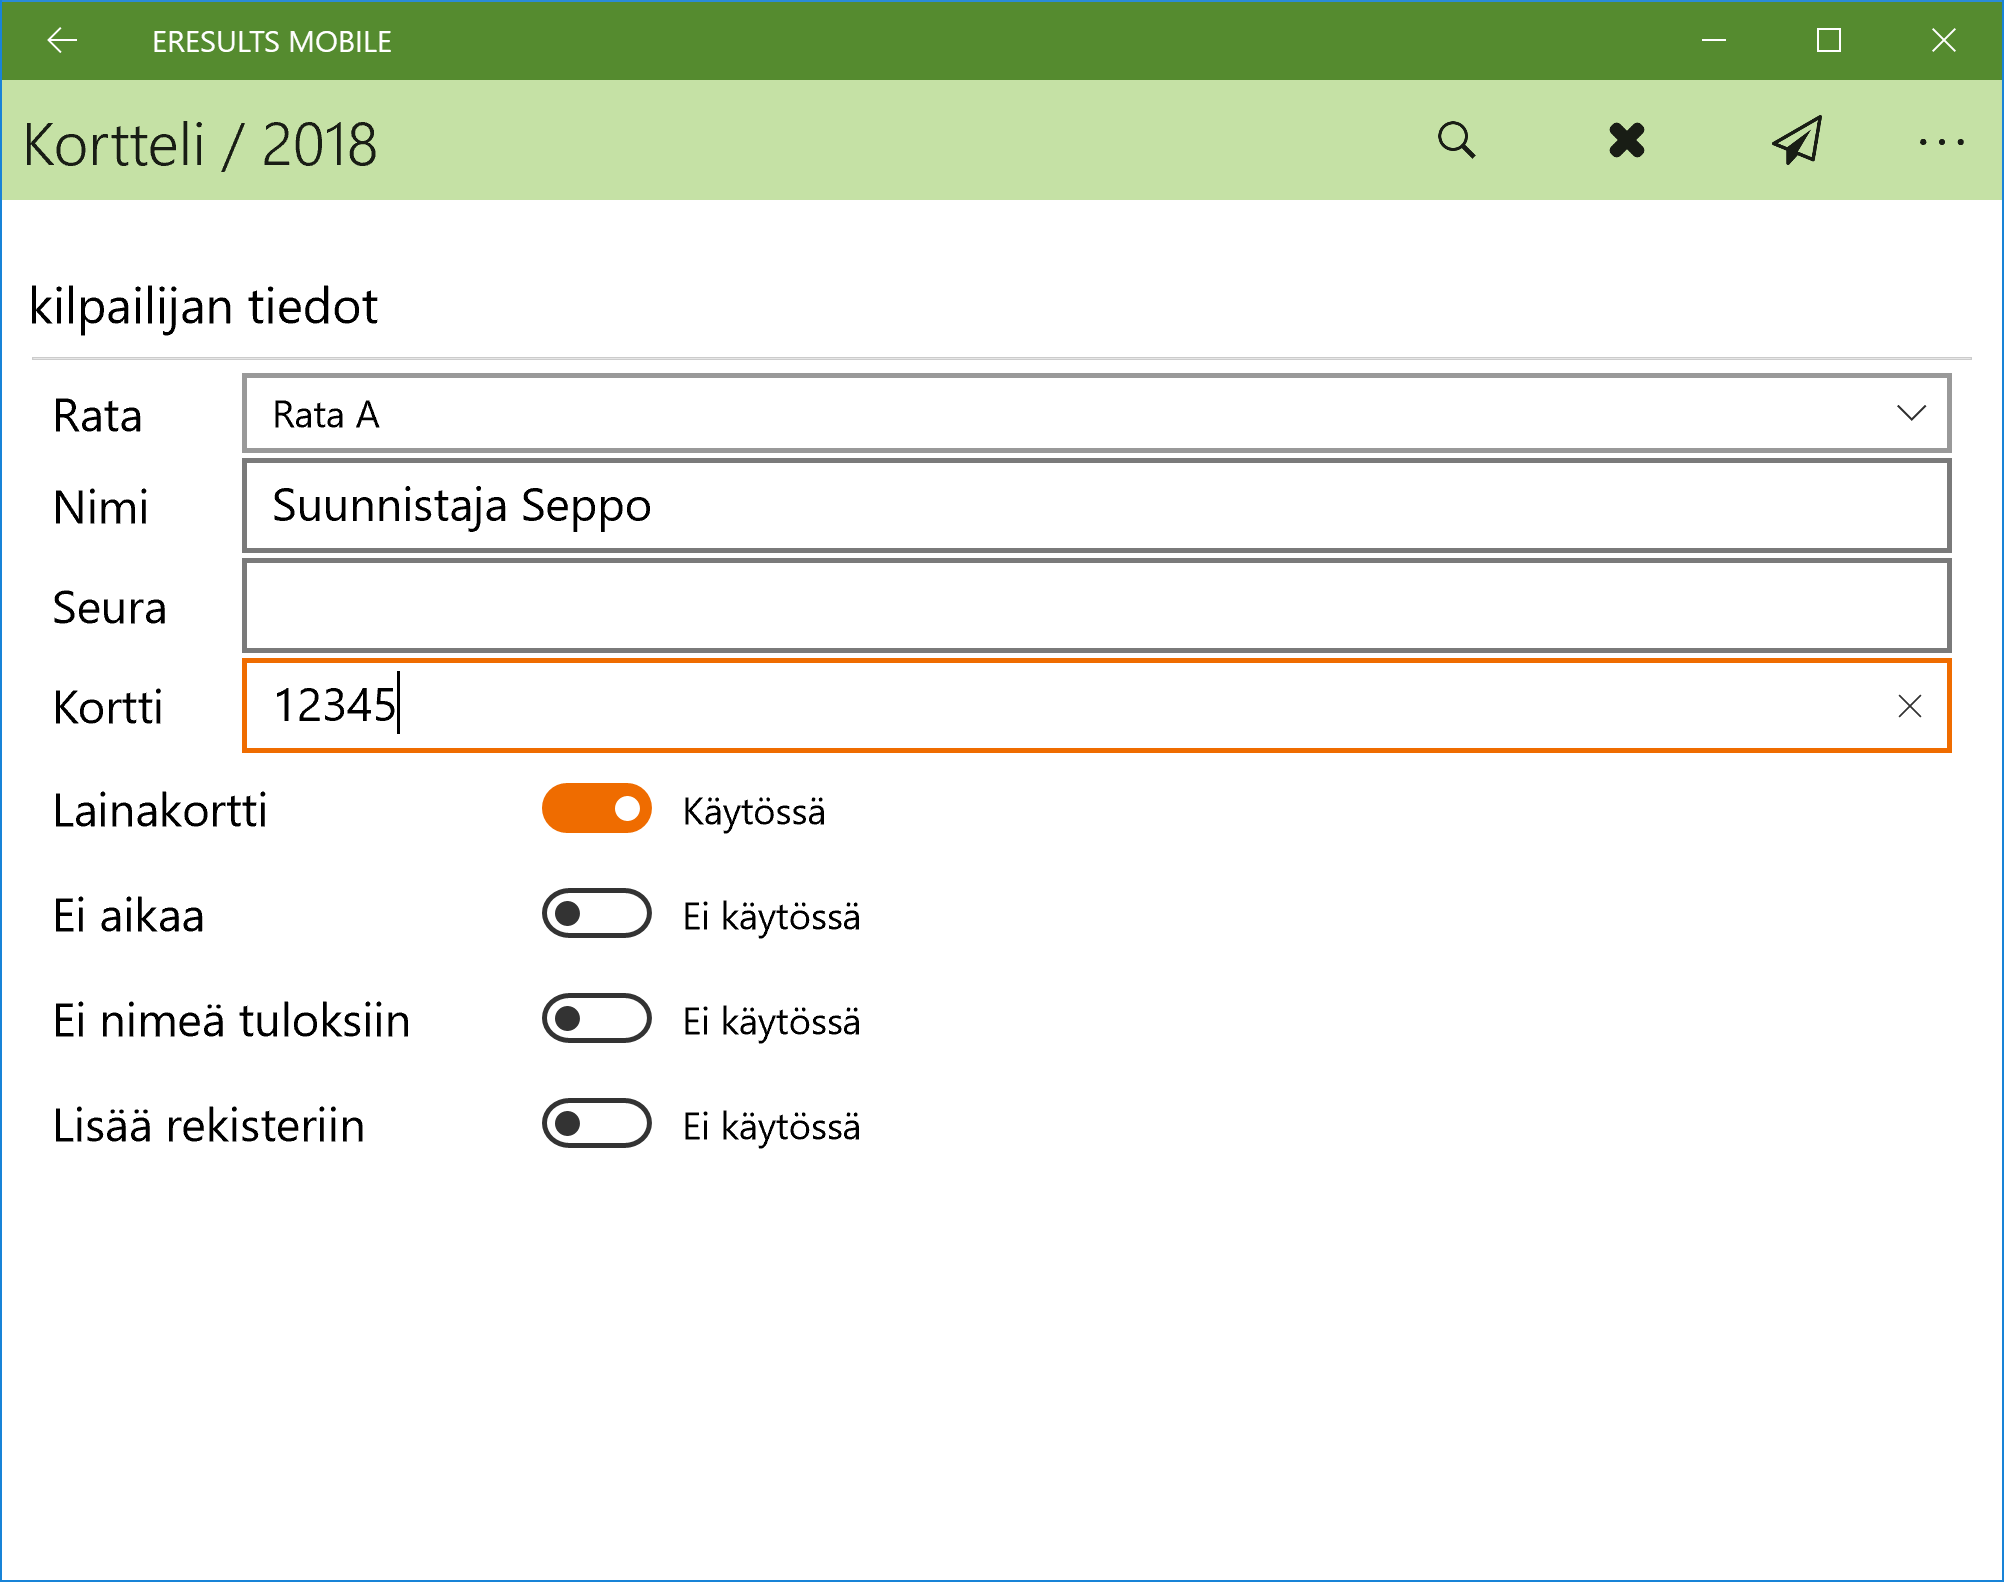The height and width of the screenshot is (1582, 2004).
Task: Click the search magnifier icon
Action: 1456,141
